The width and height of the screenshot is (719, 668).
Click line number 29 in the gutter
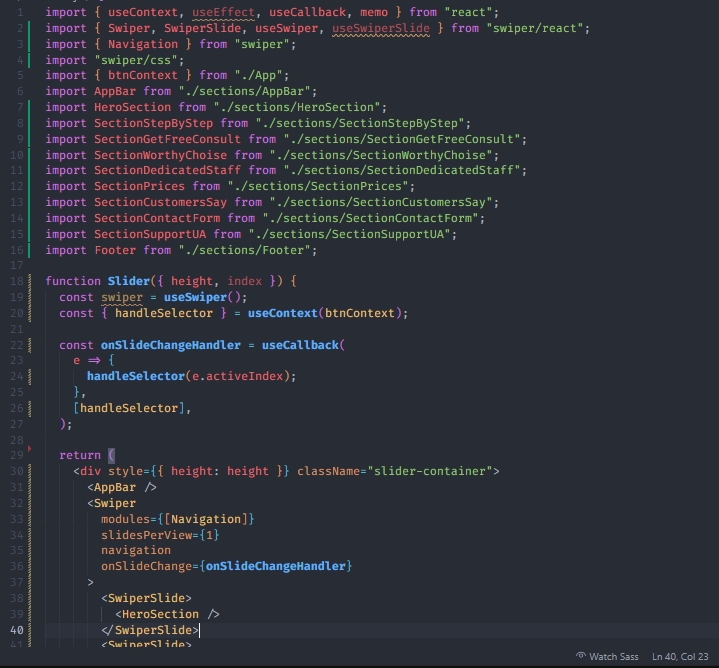pos(17,455)
